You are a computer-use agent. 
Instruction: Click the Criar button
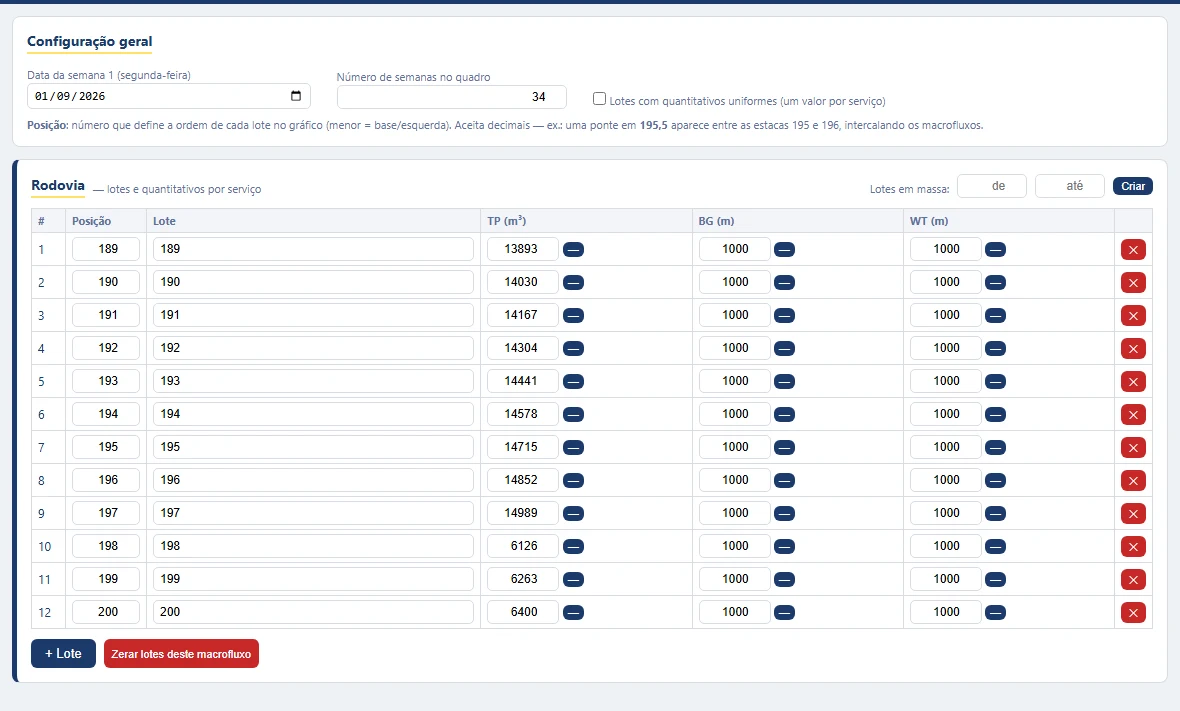pos(1133,186)
